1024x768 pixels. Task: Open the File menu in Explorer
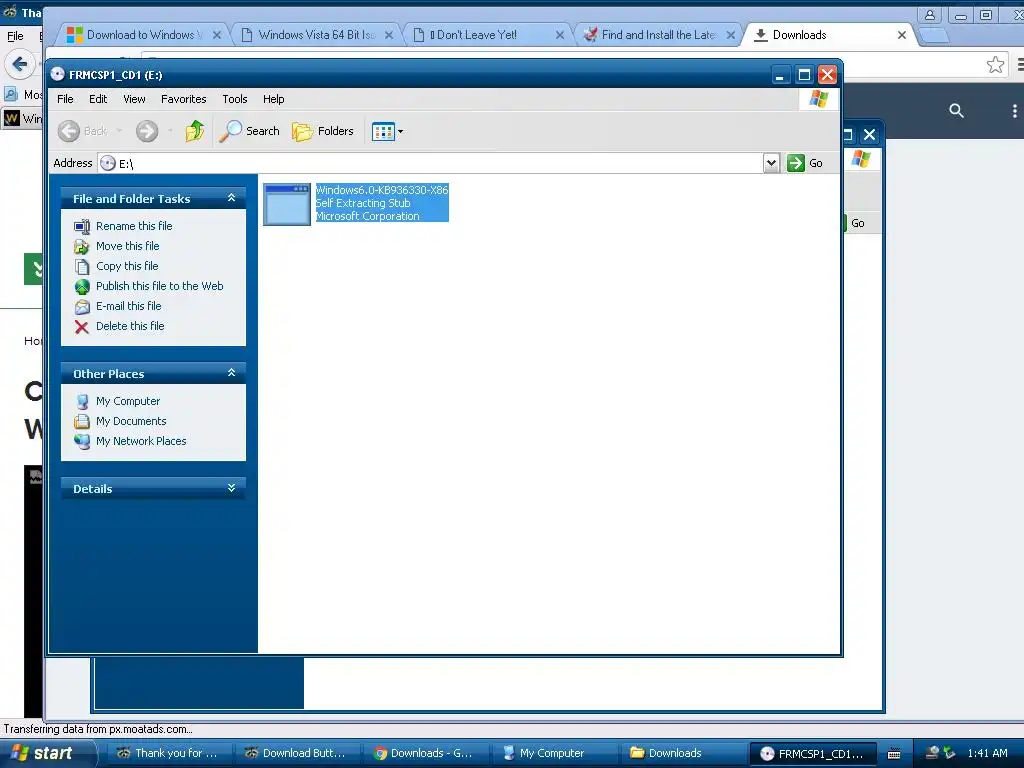pyautogui.click(x=65, y=99)
